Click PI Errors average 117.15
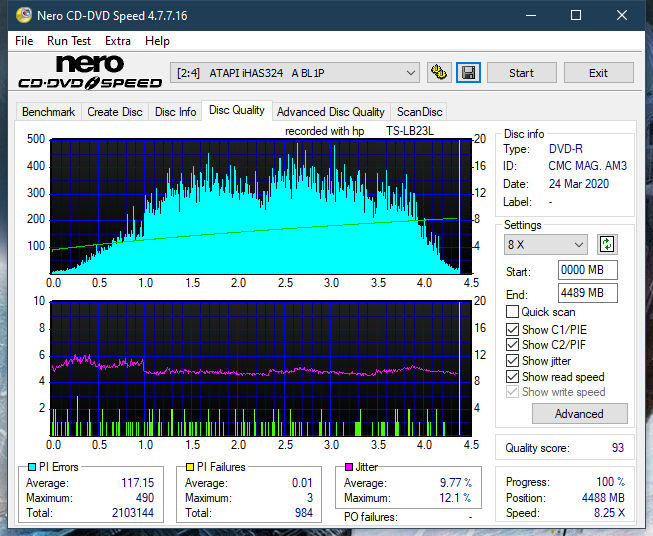Image resolution: width=653 pixels, height=536 pixels. click(137, 483)
